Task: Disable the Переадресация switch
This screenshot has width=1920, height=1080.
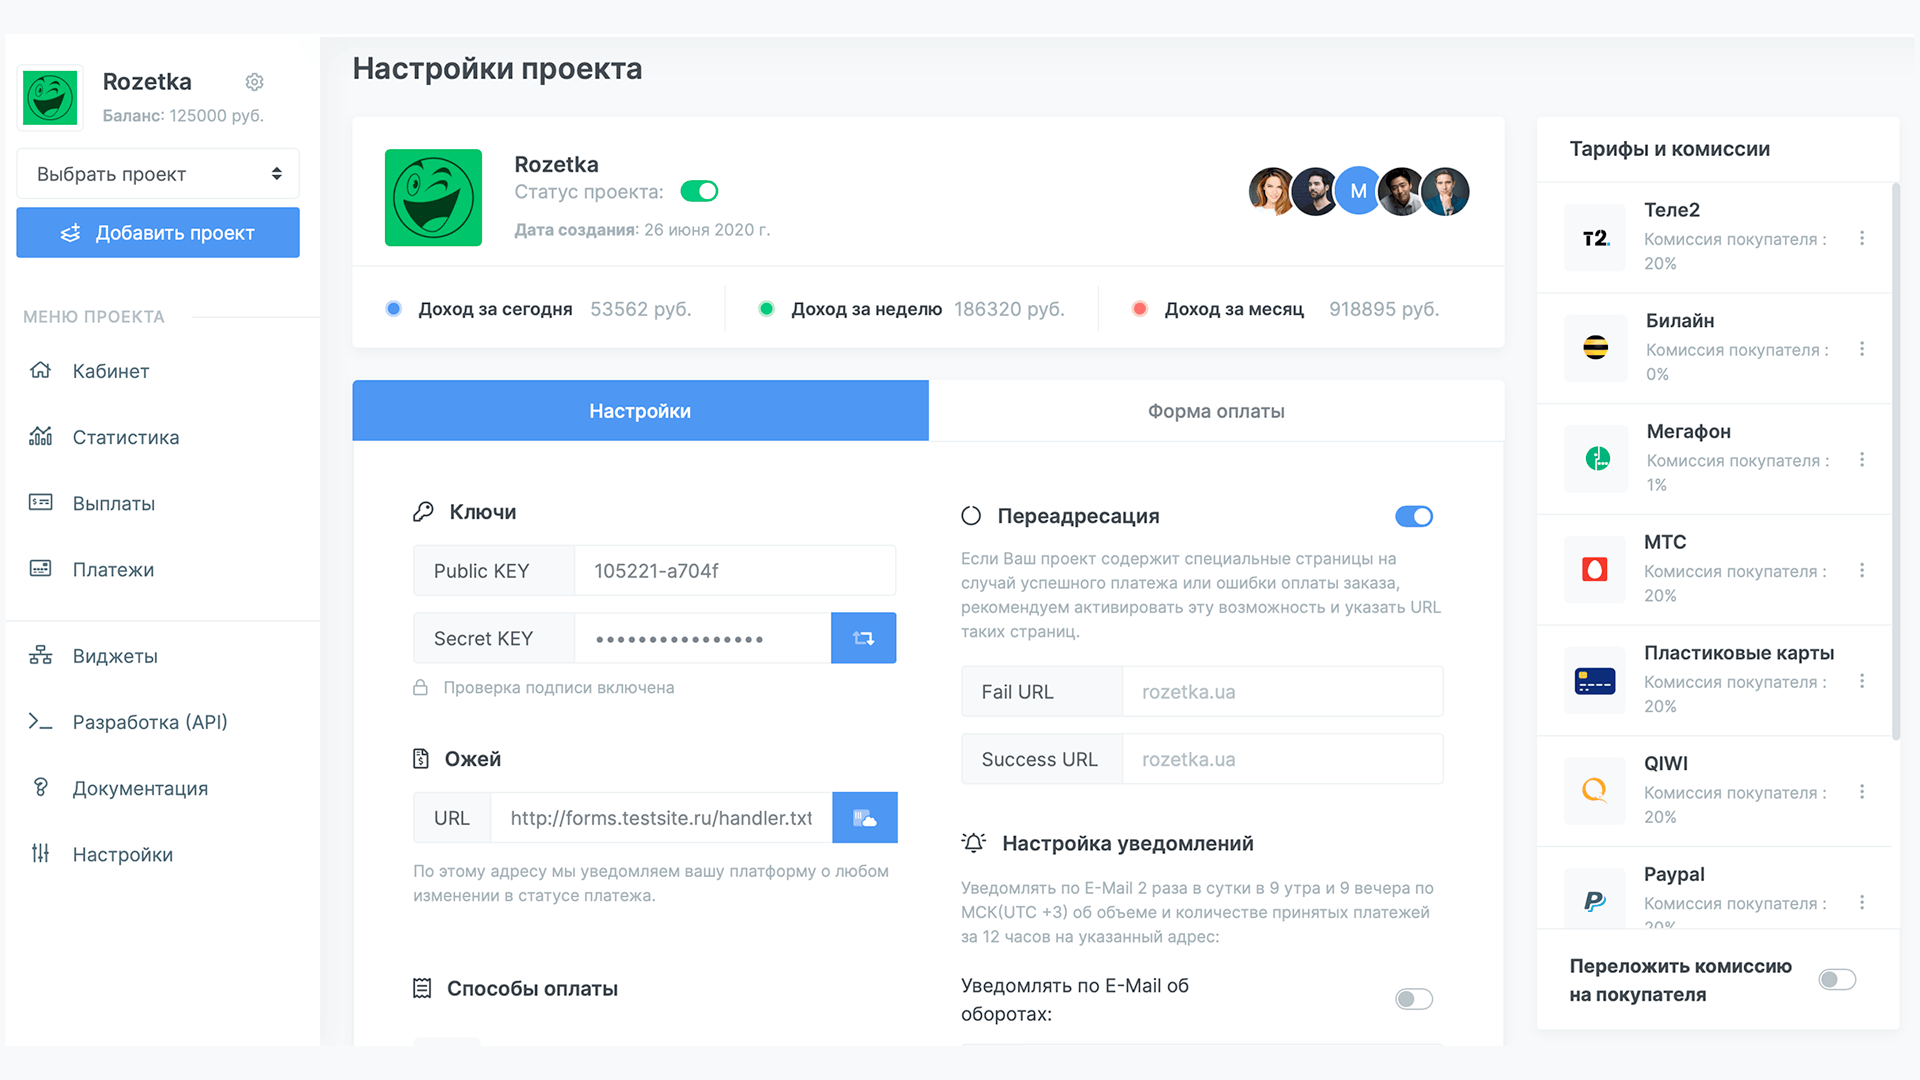Action: [1414, 516]
